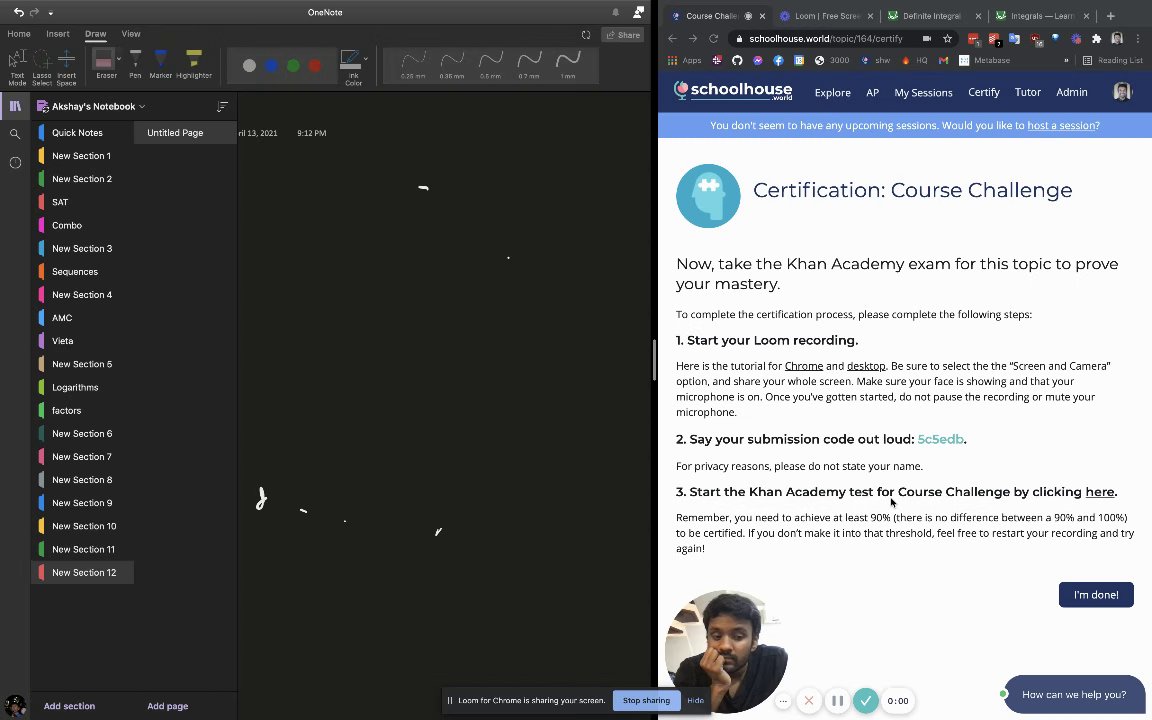The image size is (1152, 720).
Task: Open Certify in schoolhouse navigation
Action: (984, 92)
